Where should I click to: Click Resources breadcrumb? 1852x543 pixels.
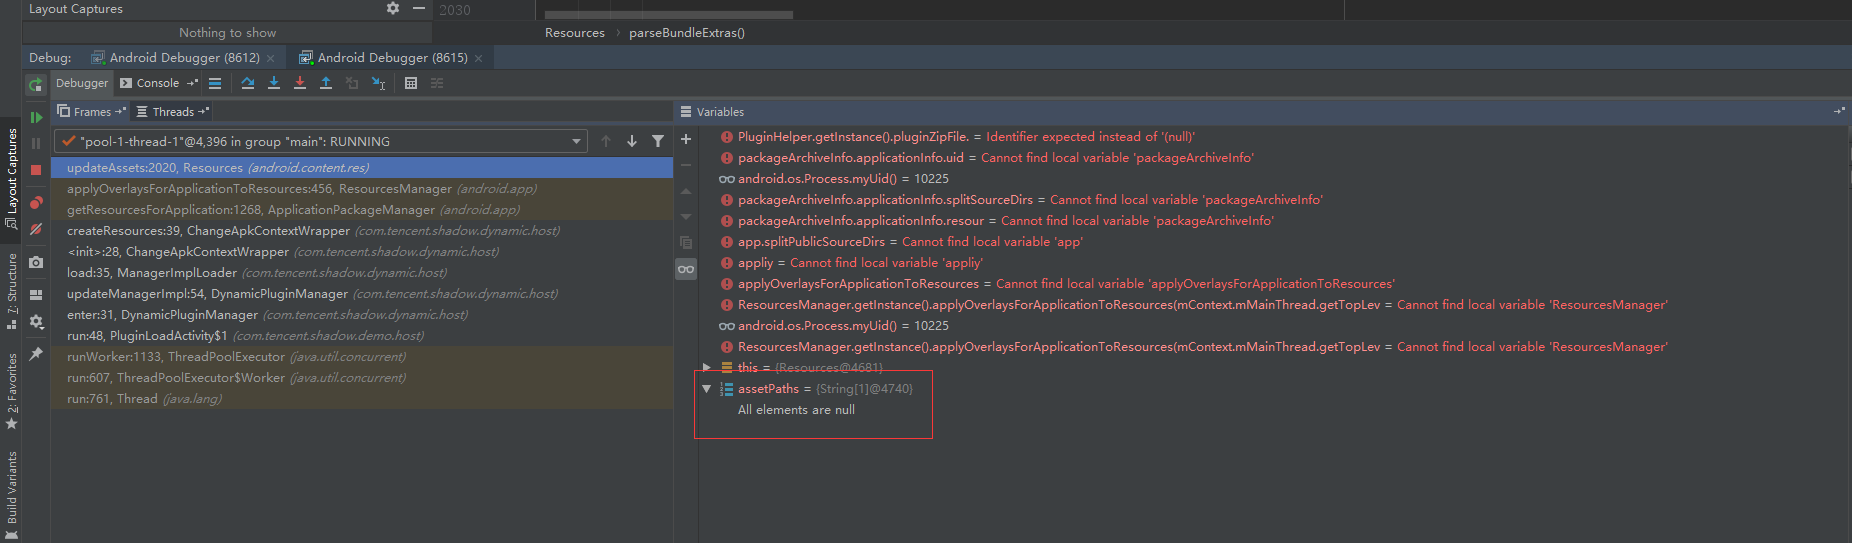pyautogui.click(x=575, y=33)
